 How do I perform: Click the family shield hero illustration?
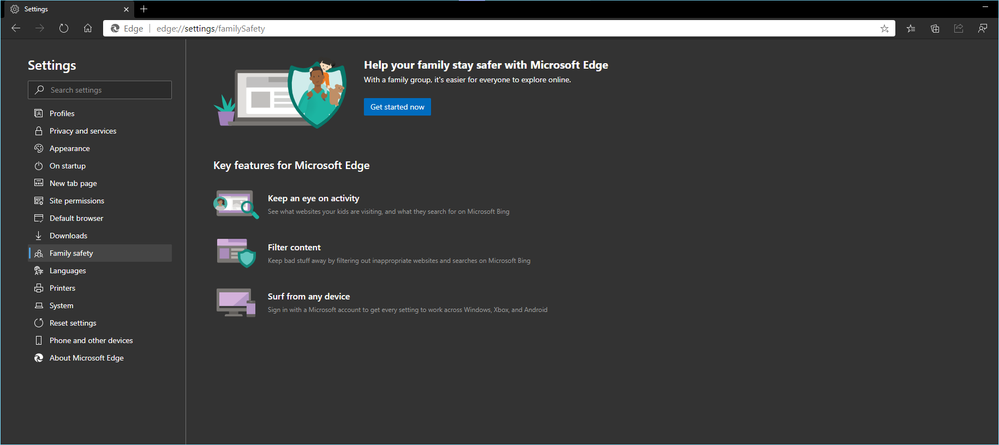tap(280, 94)
